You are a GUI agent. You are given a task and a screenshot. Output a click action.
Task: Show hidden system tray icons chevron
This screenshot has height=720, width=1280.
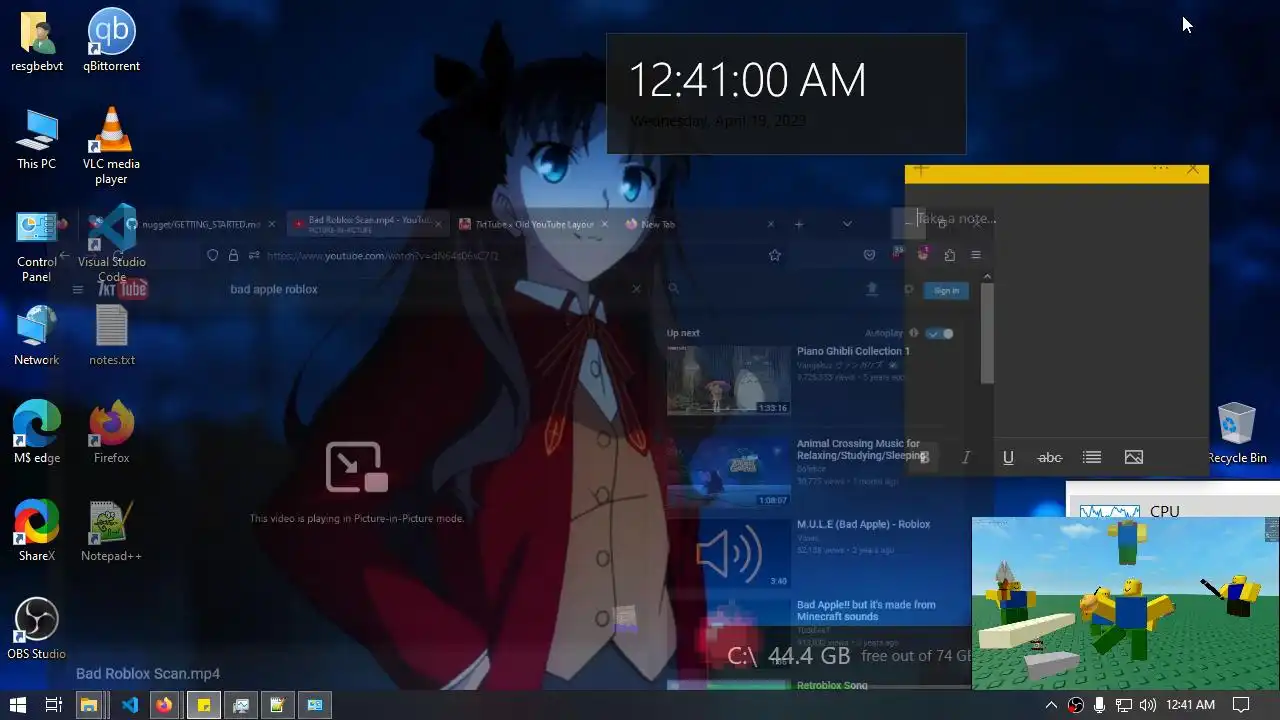[1051, 705]
